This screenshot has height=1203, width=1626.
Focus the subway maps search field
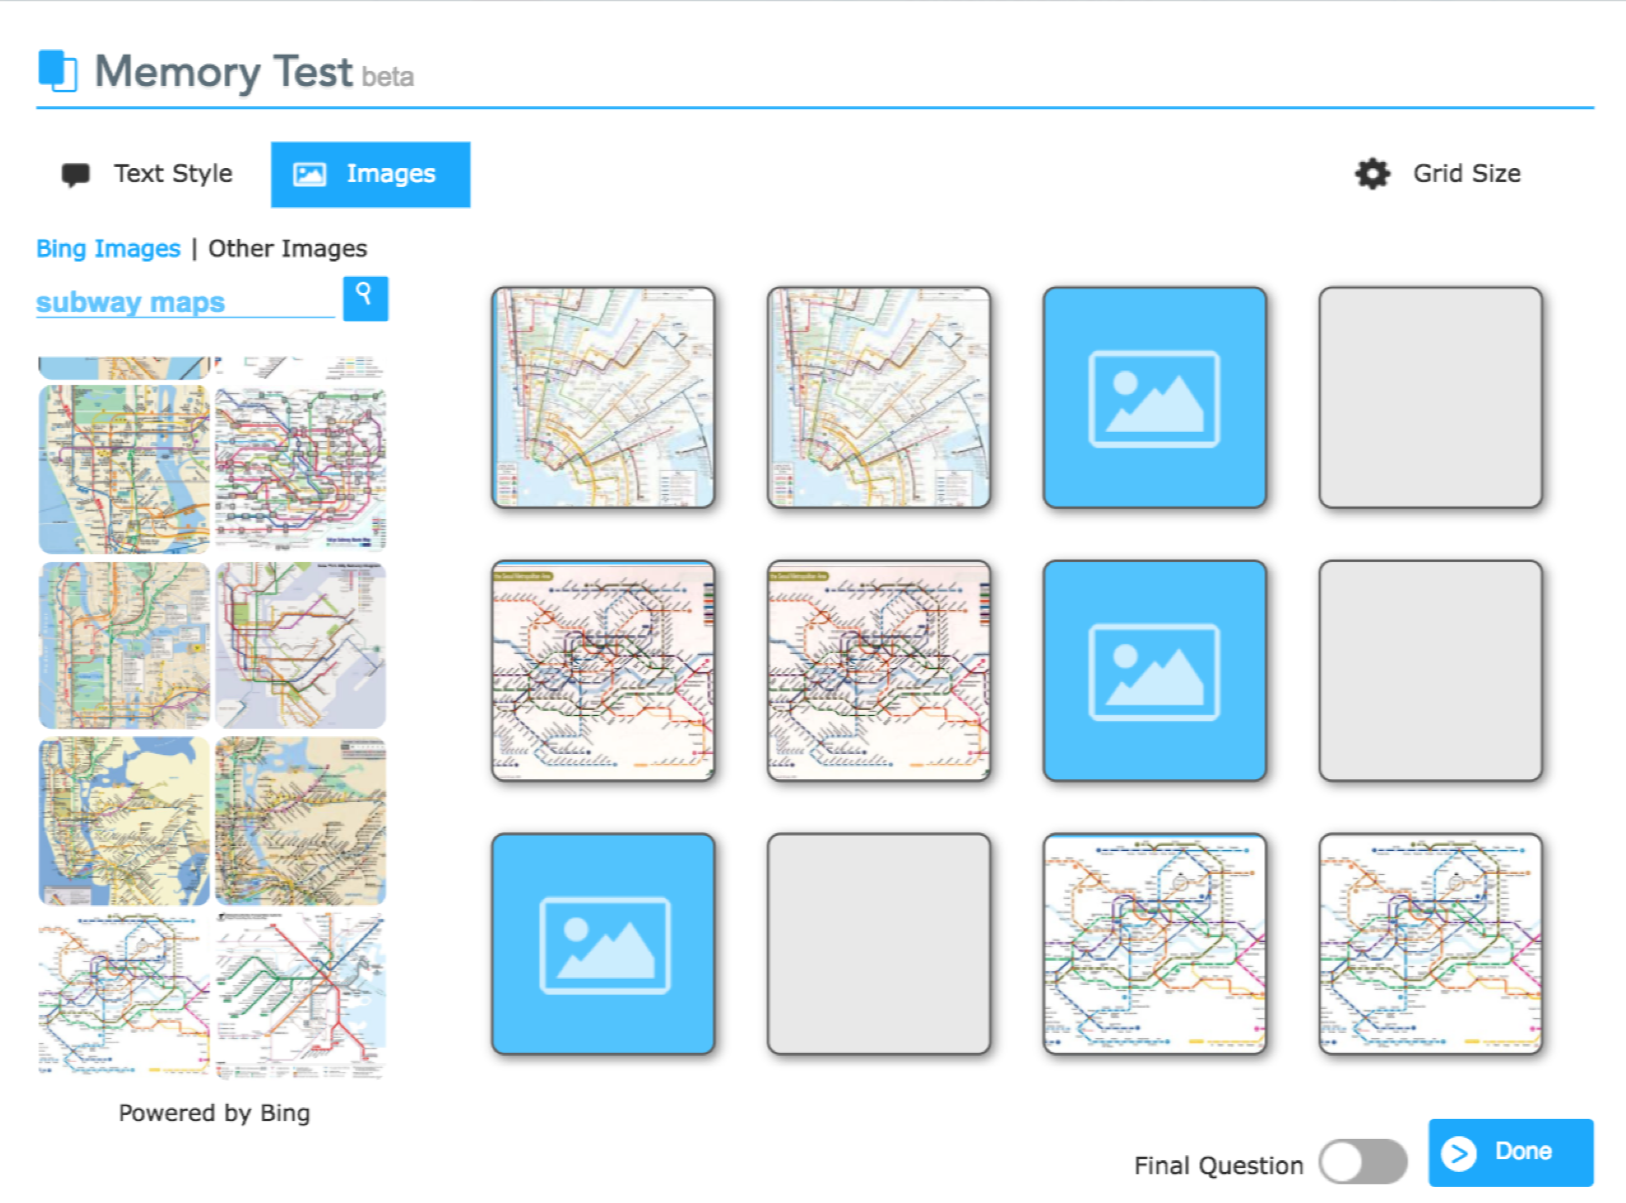pyautogui.click(x=185, y=301)
